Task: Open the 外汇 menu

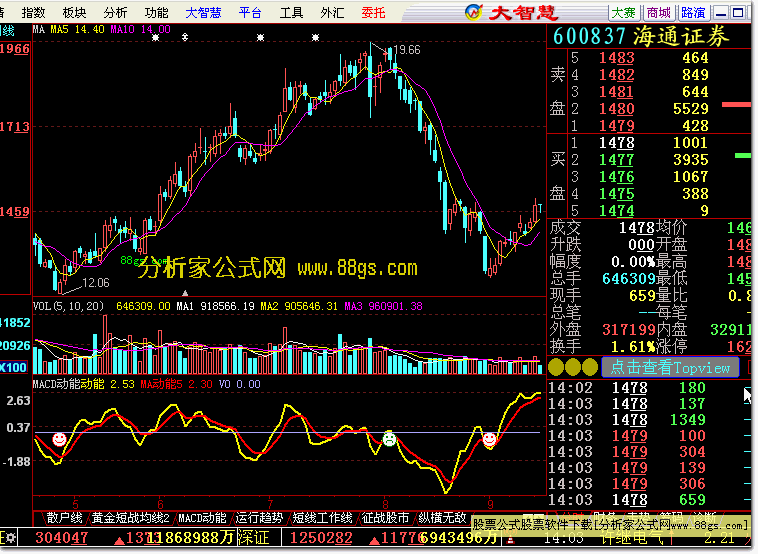Action: (x=332, y=13)
